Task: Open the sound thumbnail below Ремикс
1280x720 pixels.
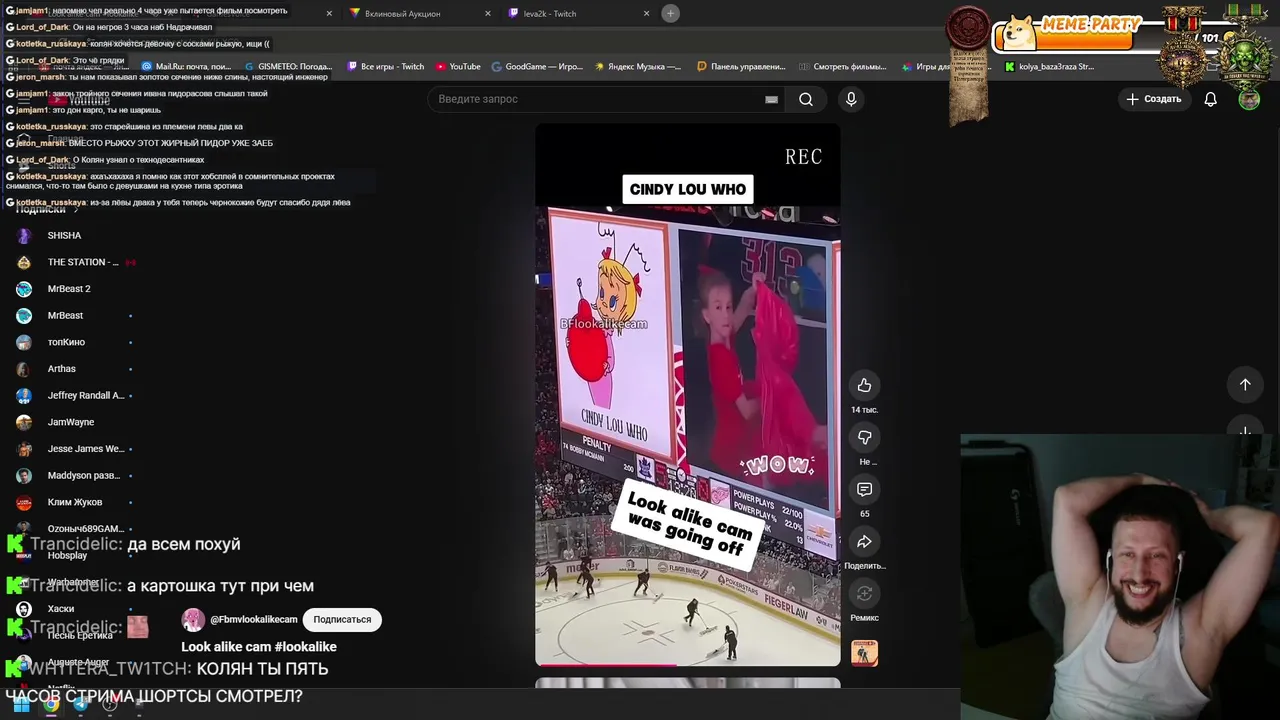Action: pos(864,653)
